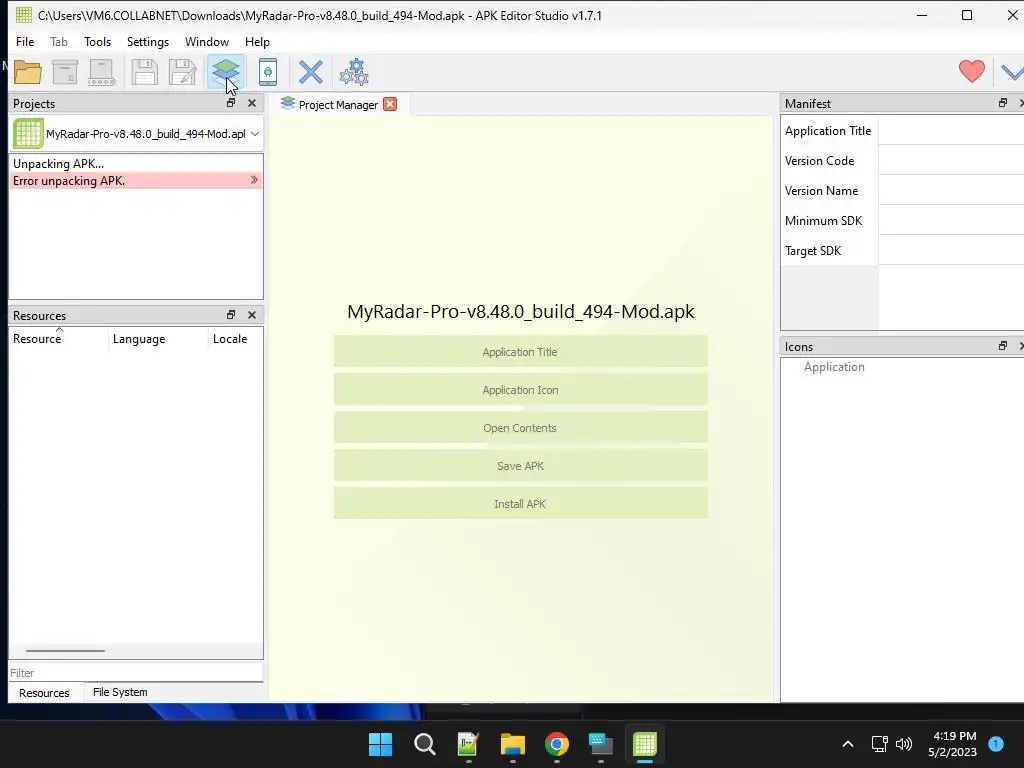Click the Filter input field
This screenshot has width=1024, height=768.
click(136, 673)
